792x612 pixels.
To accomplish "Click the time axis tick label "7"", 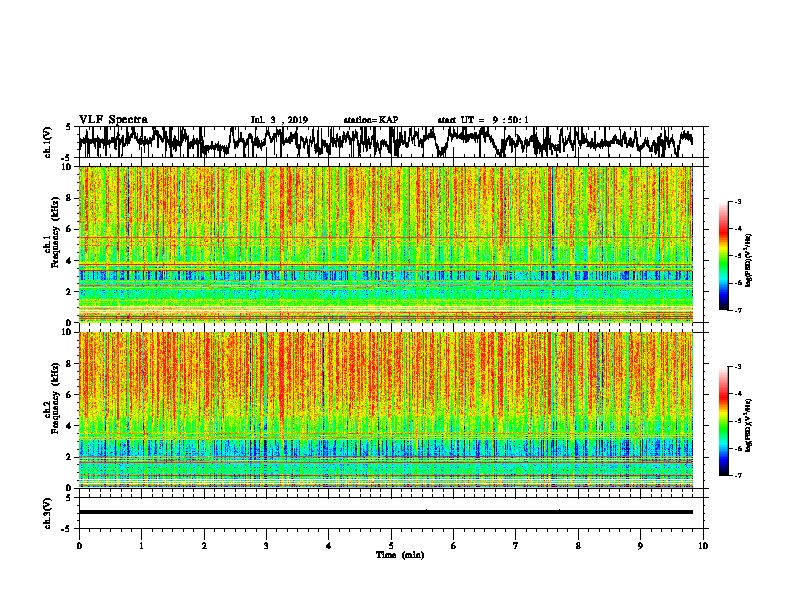I will [516, 546].
